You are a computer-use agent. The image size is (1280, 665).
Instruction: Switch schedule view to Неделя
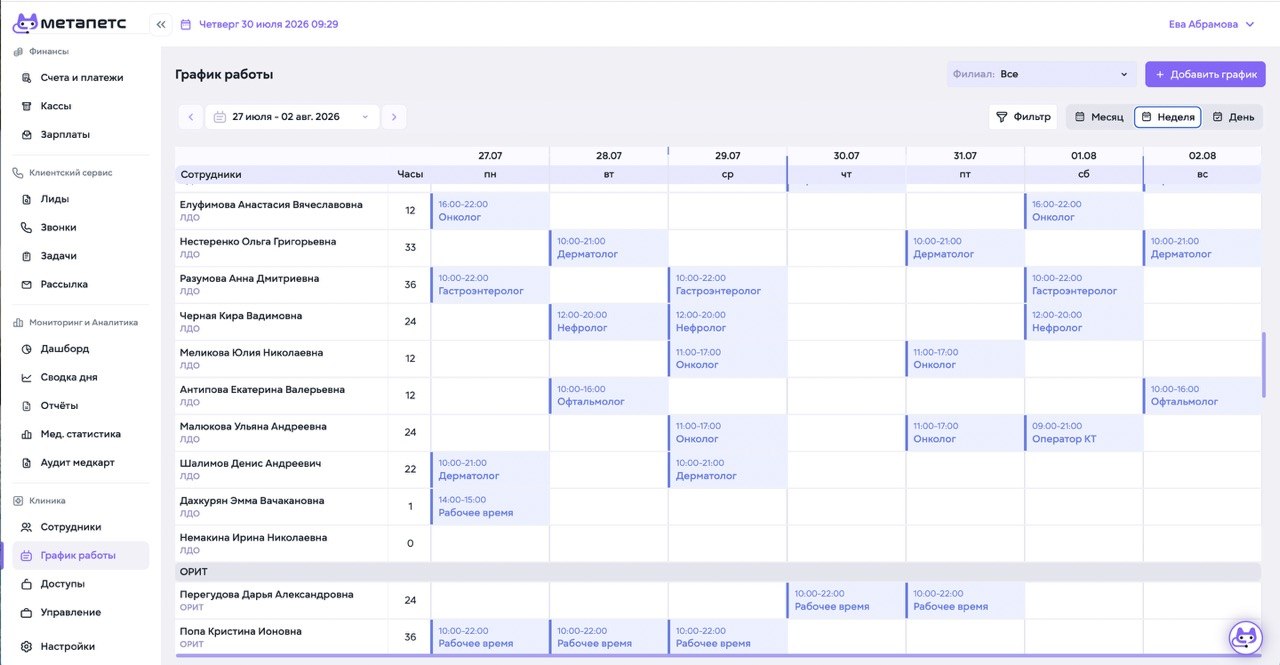click(1168, 117)
